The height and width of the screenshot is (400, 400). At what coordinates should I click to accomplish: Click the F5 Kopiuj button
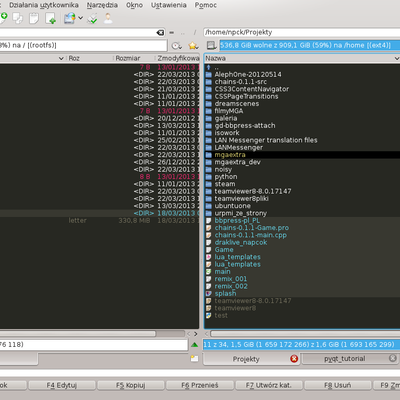point(130,385)
